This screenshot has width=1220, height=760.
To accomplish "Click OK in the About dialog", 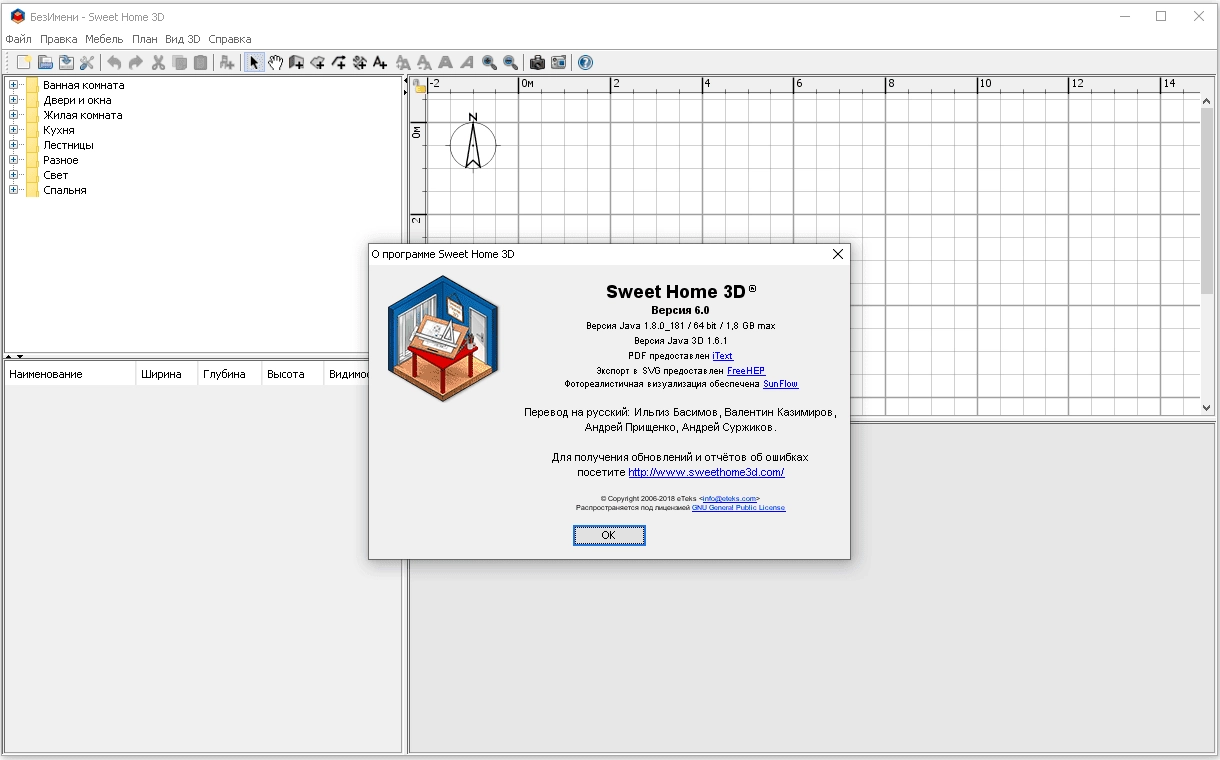I will (x=609, y=536).
